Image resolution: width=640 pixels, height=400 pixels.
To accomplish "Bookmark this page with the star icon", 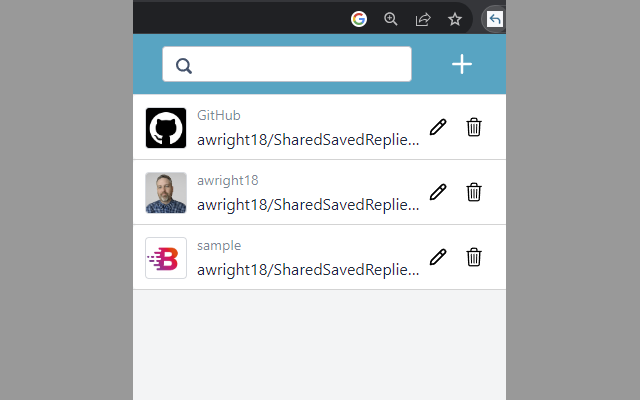I will (455, 19).
